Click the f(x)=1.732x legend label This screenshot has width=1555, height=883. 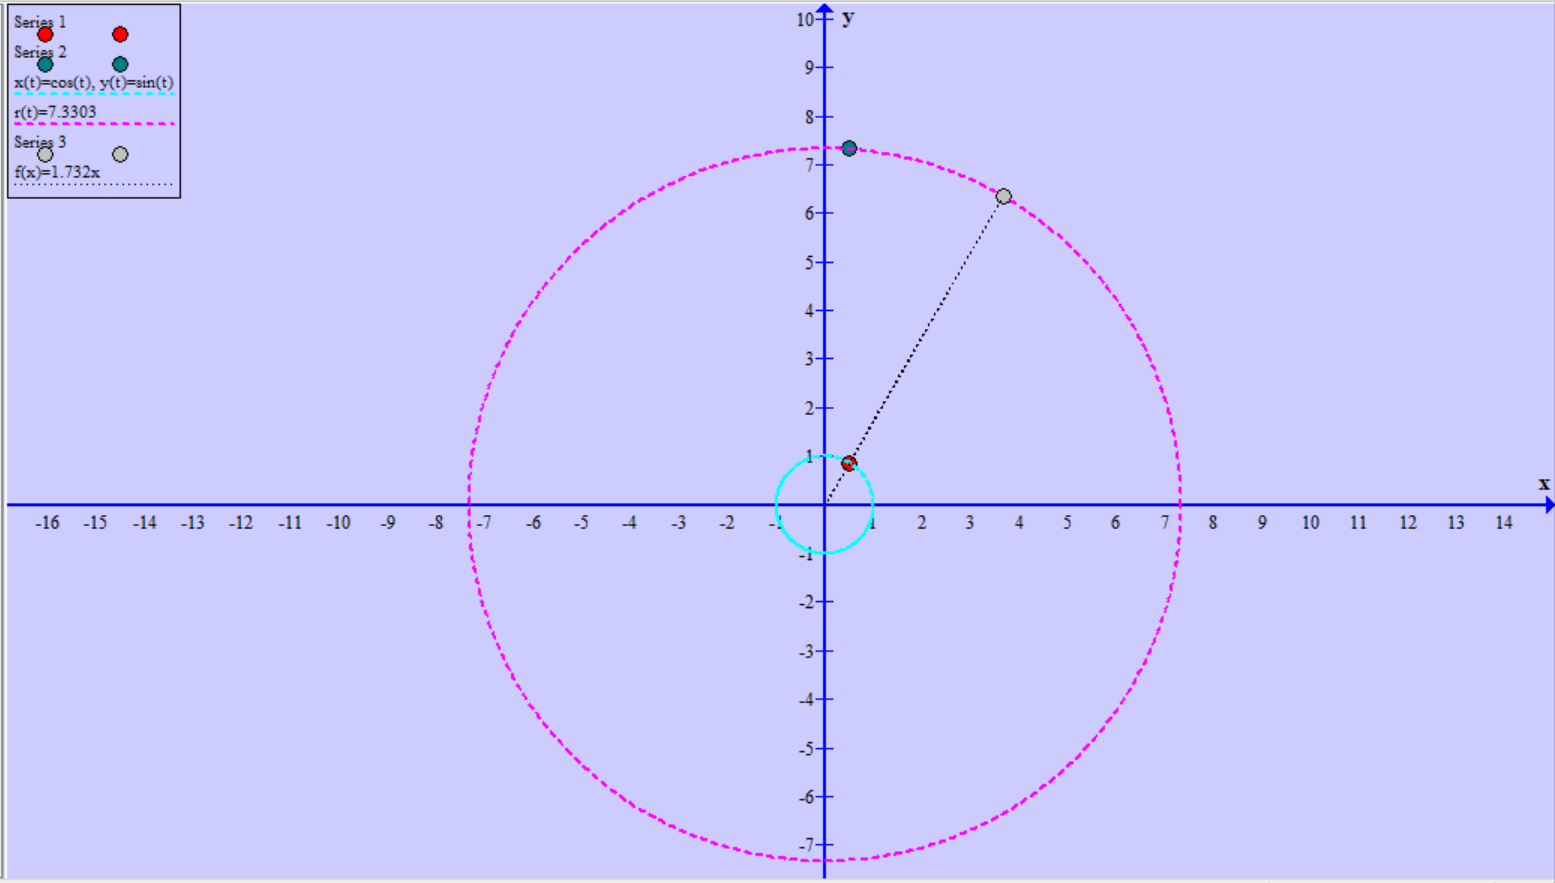[x=57, y=172]
